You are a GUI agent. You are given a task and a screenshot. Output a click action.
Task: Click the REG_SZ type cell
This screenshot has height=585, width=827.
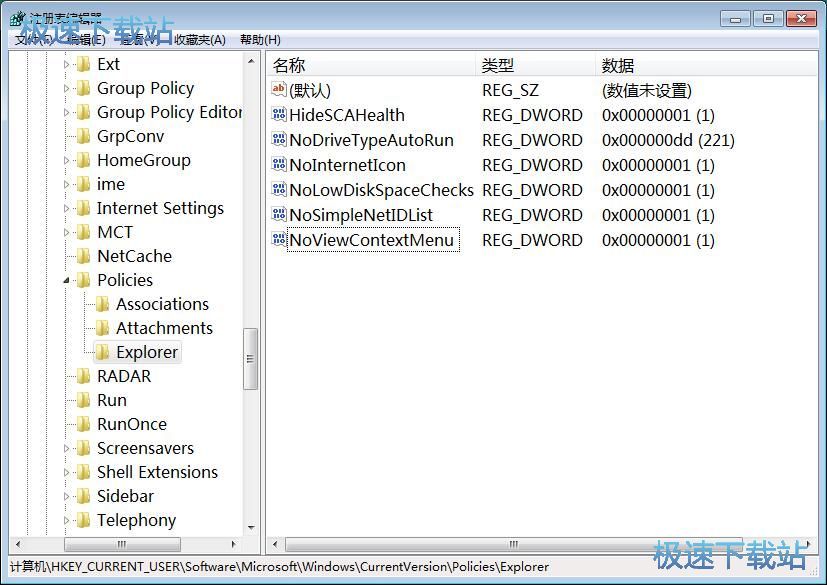coord(511,90)
